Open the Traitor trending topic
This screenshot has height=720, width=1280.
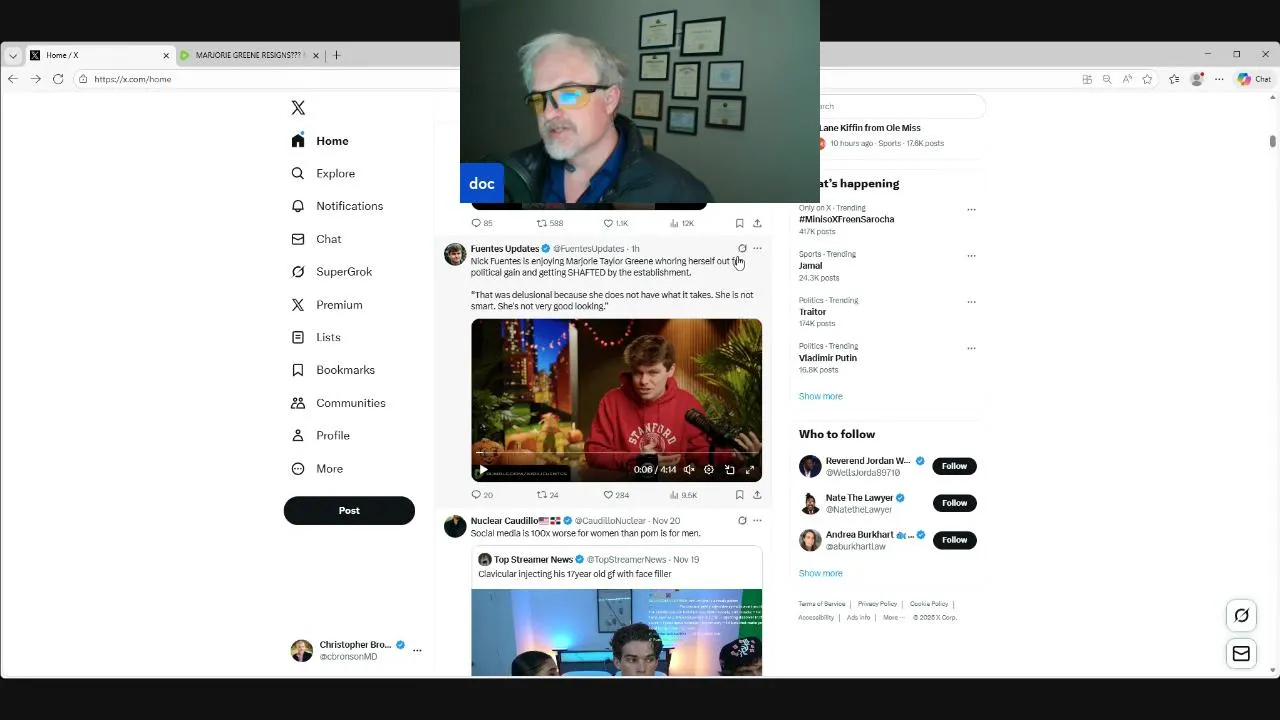click(x=812, y=312)
